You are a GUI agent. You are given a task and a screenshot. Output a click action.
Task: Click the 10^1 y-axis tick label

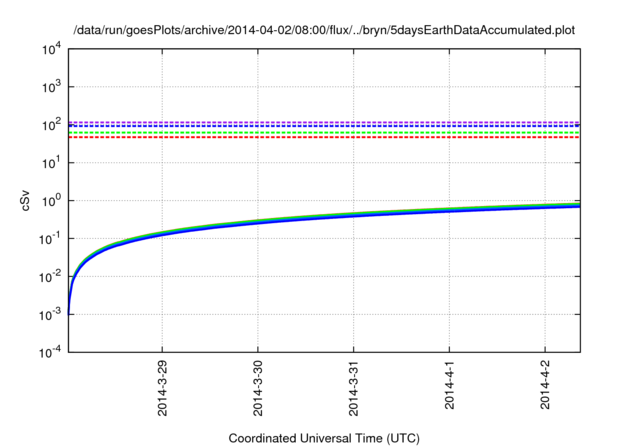52,163
